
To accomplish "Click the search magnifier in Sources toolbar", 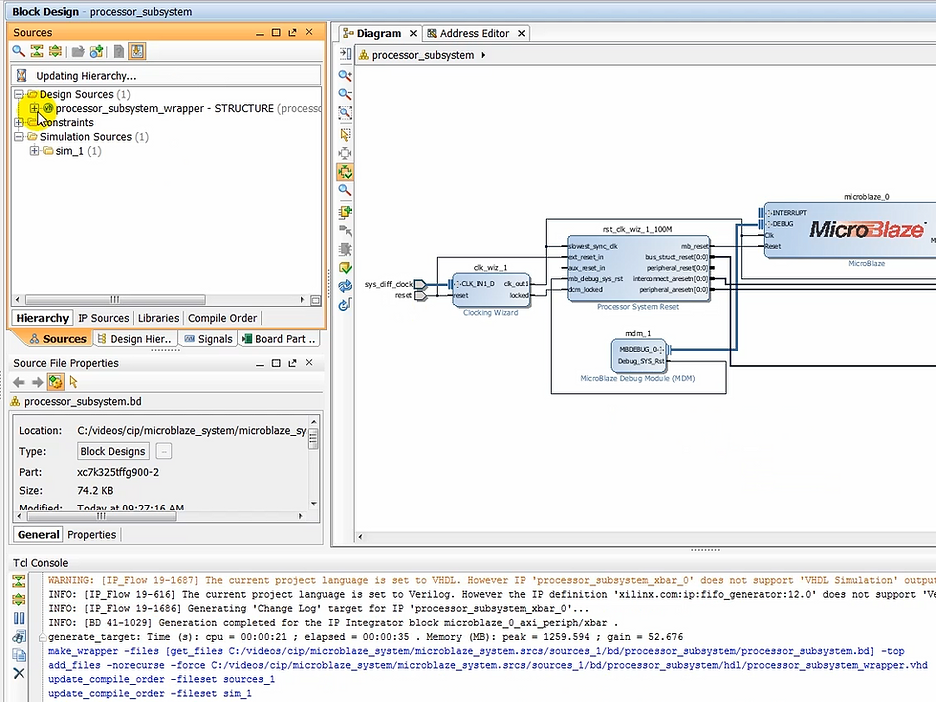I will (17, 50).
